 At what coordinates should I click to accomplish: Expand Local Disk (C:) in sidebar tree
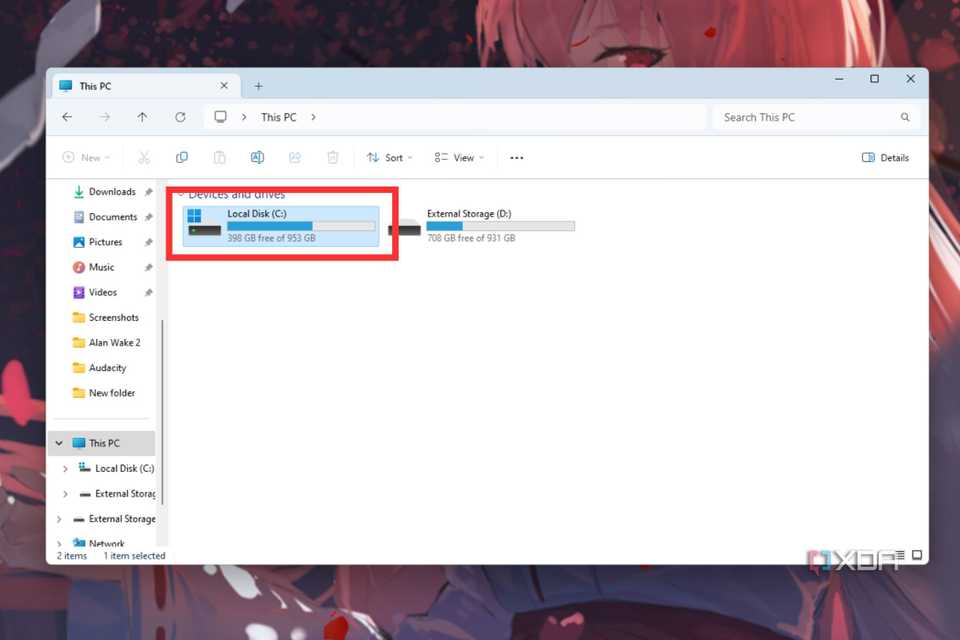coord(66,469)
